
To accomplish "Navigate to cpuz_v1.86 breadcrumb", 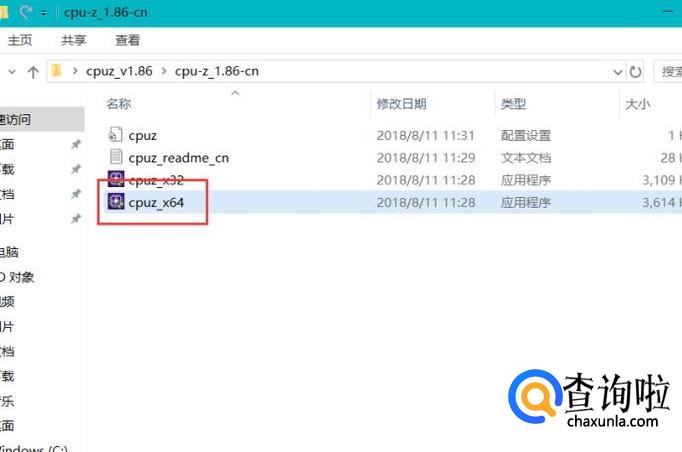I will (x=119, y=71).
